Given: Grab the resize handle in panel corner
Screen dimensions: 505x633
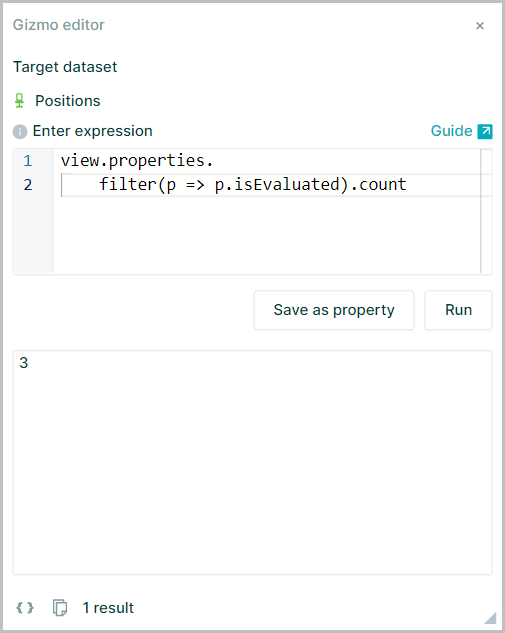Looking at the screenshot, I should pos(490,618).
